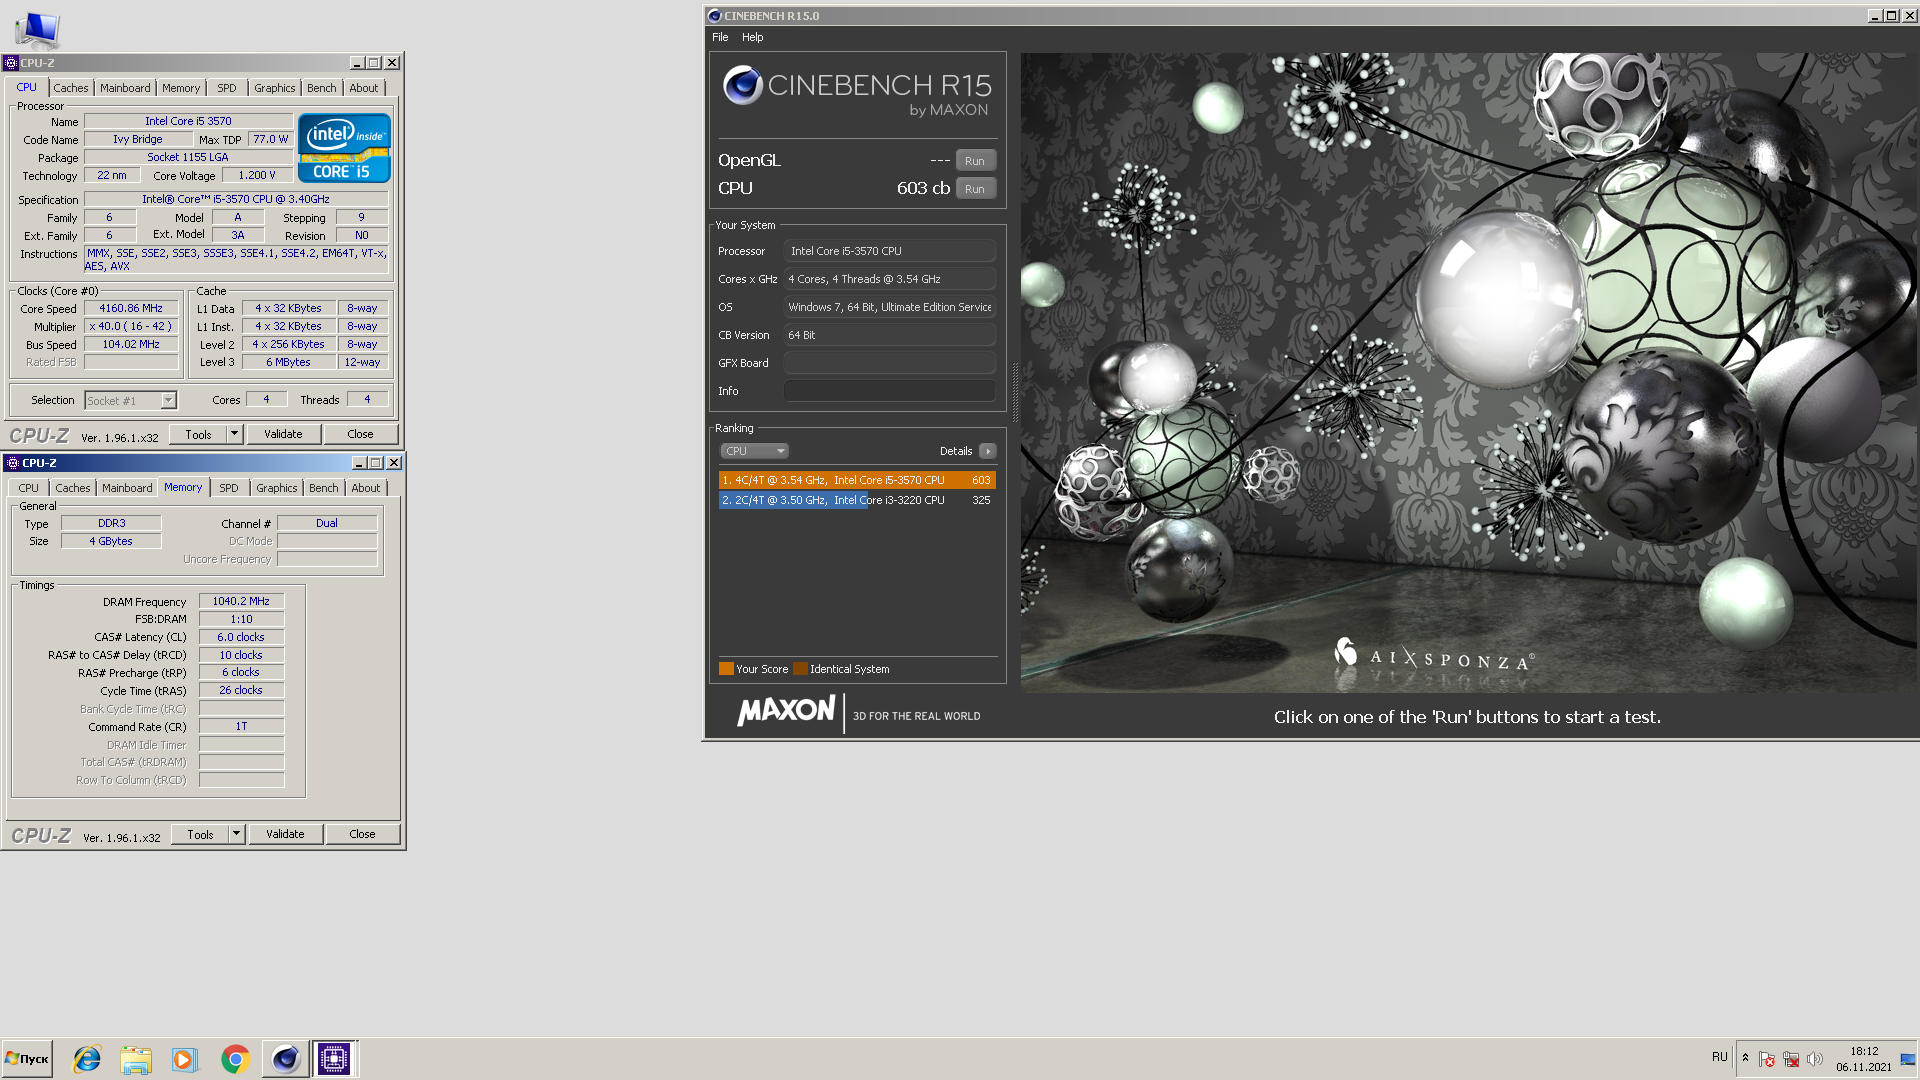Switch to Memory tab in upper CPU-Z
This screenshot has height=1080, width=1920.
pos(181,88)
